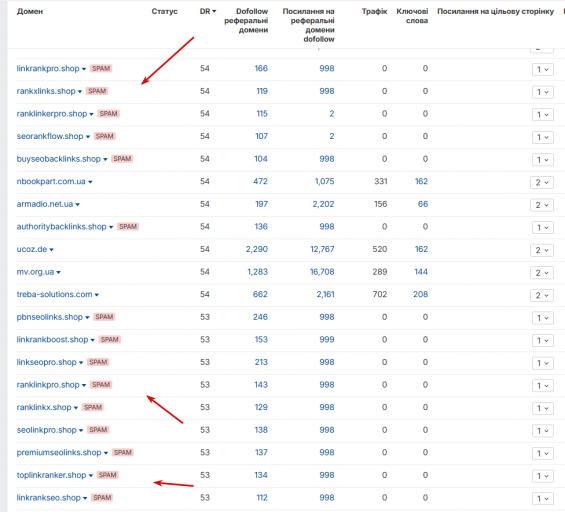Click dofollow links value 12,767 for ucoz.de
Image resolution: width=565 pixels, height=512 pixels.
pyautogui.click(x=322, y=249)
